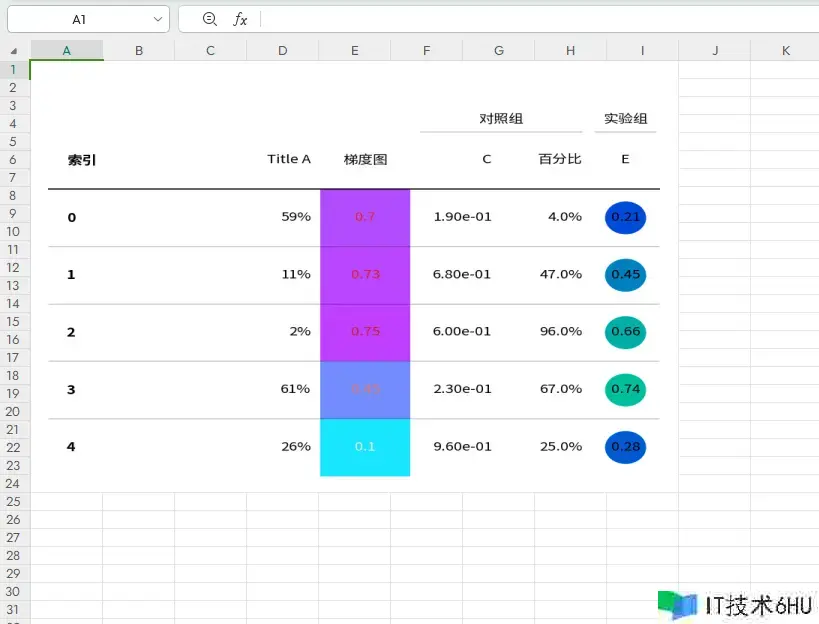Click the blue 0.21 circle in column E
Screen dimensions: 819x624
point(625,217)
